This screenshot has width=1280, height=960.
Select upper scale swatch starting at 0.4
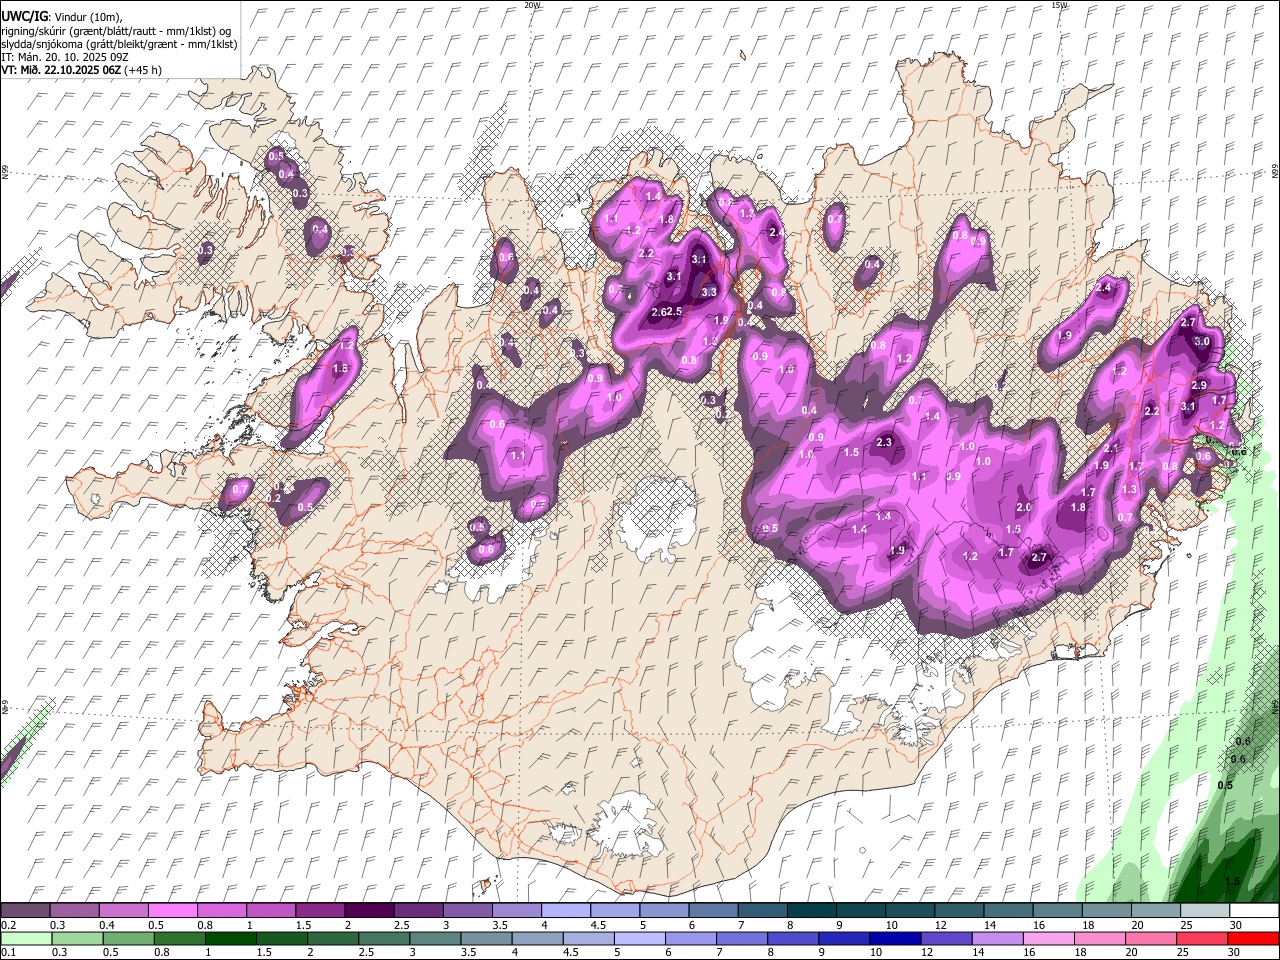[x=123, y=911]
